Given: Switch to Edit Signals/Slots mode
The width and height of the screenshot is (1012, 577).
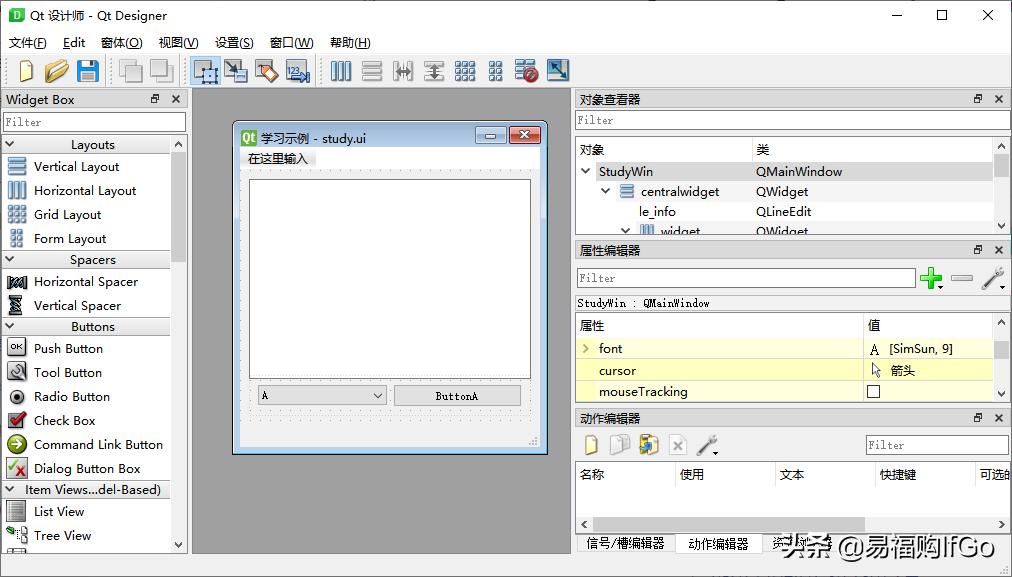Looking at the screenshot, I should pos(238,71).
